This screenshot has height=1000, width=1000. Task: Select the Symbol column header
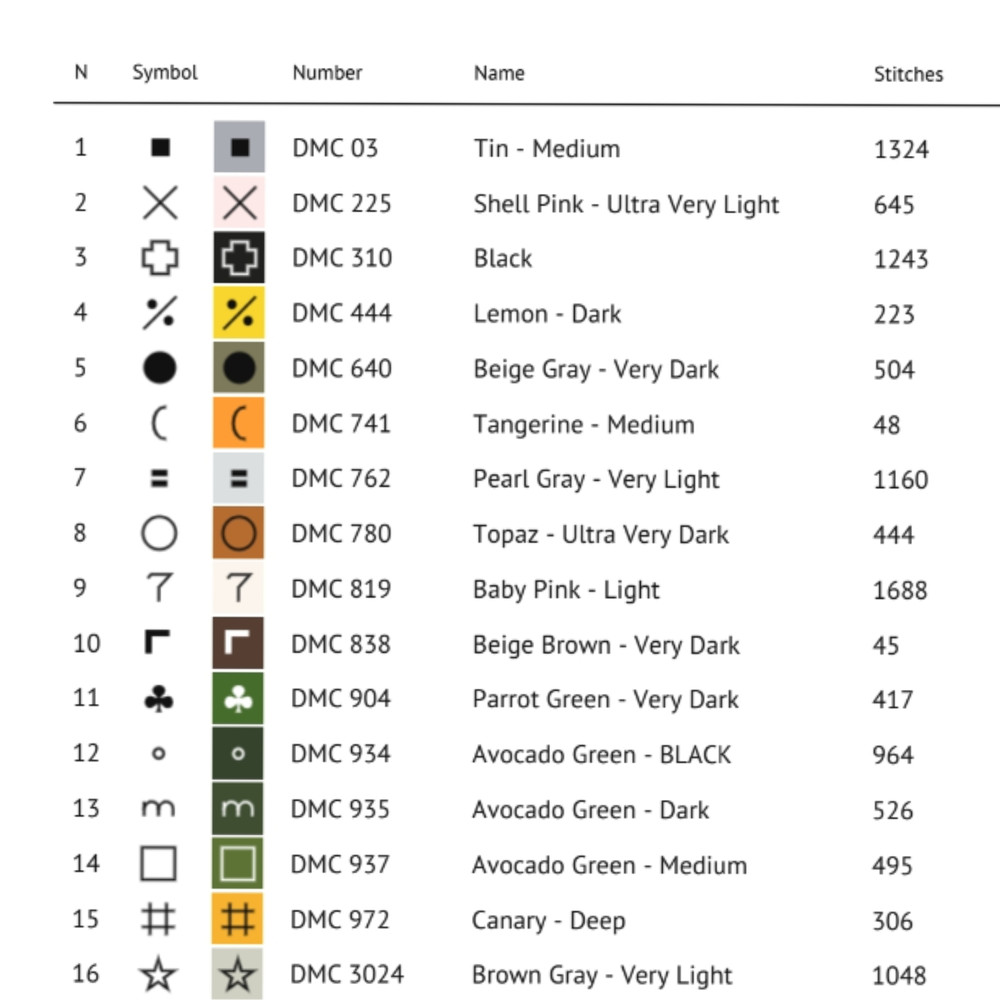165,73
